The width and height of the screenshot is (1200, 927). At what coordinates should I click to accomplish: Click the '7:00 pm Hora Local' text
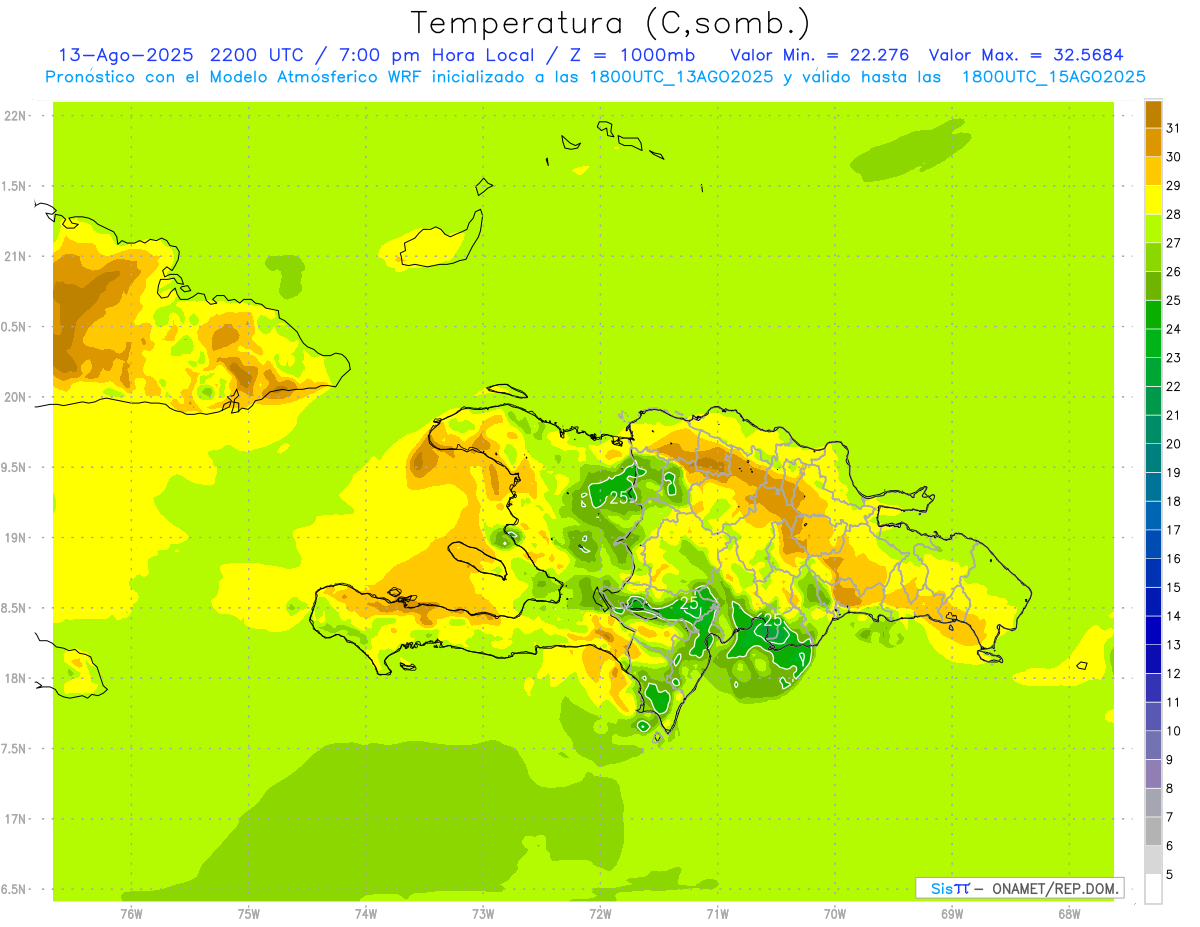click(x=437, y=55)
